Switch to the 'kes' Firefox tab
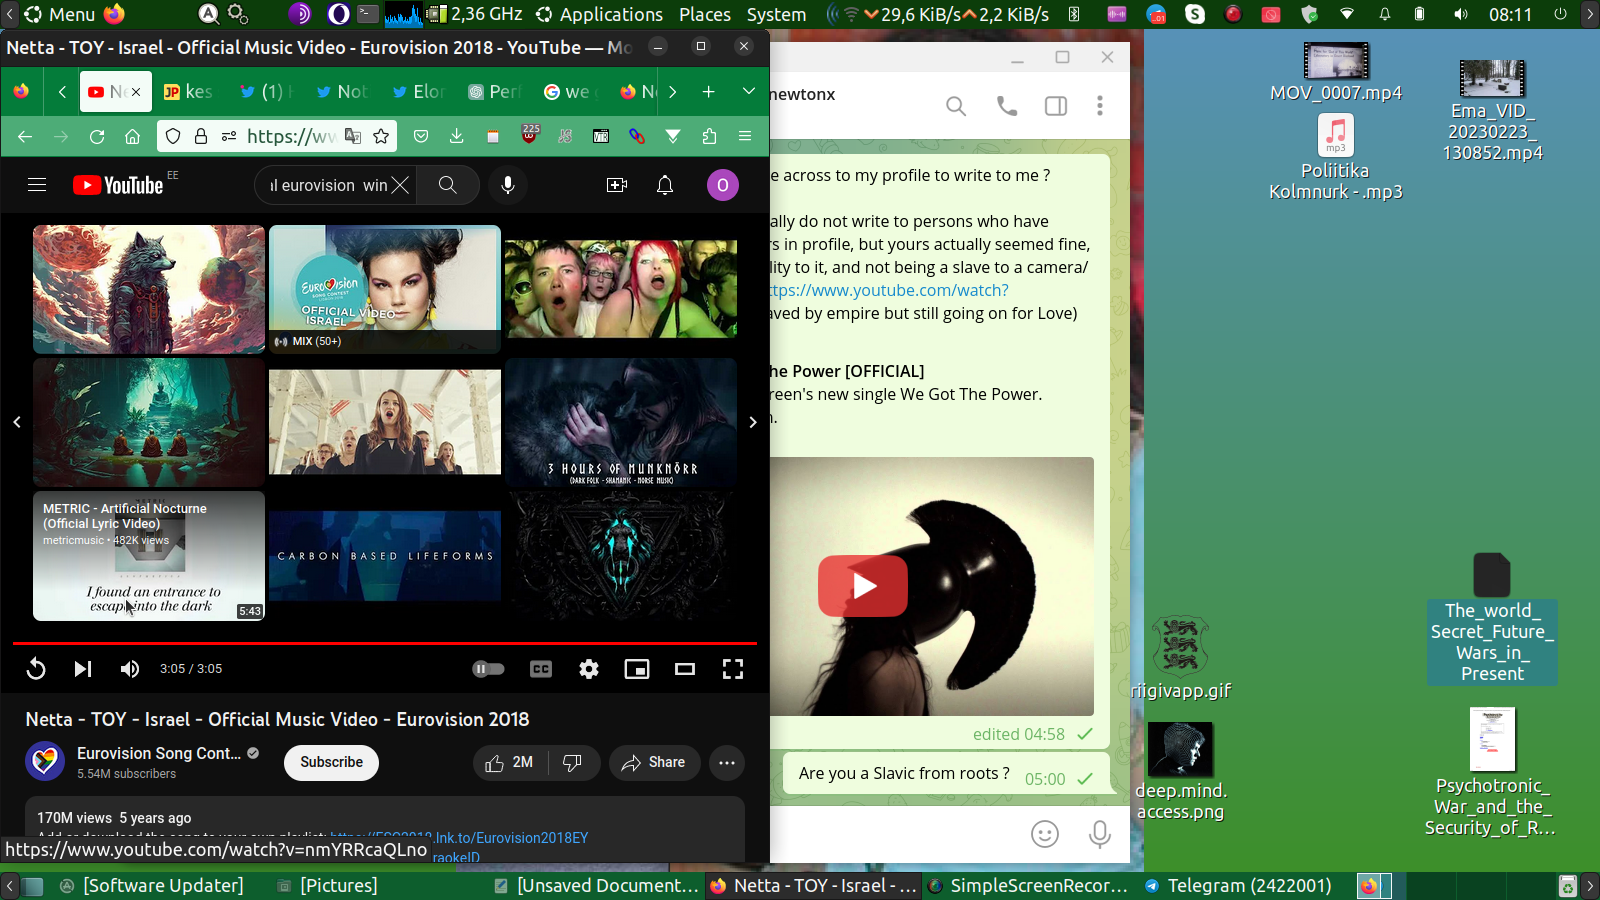Viewport: 1600px width, 900px height. 191,92
